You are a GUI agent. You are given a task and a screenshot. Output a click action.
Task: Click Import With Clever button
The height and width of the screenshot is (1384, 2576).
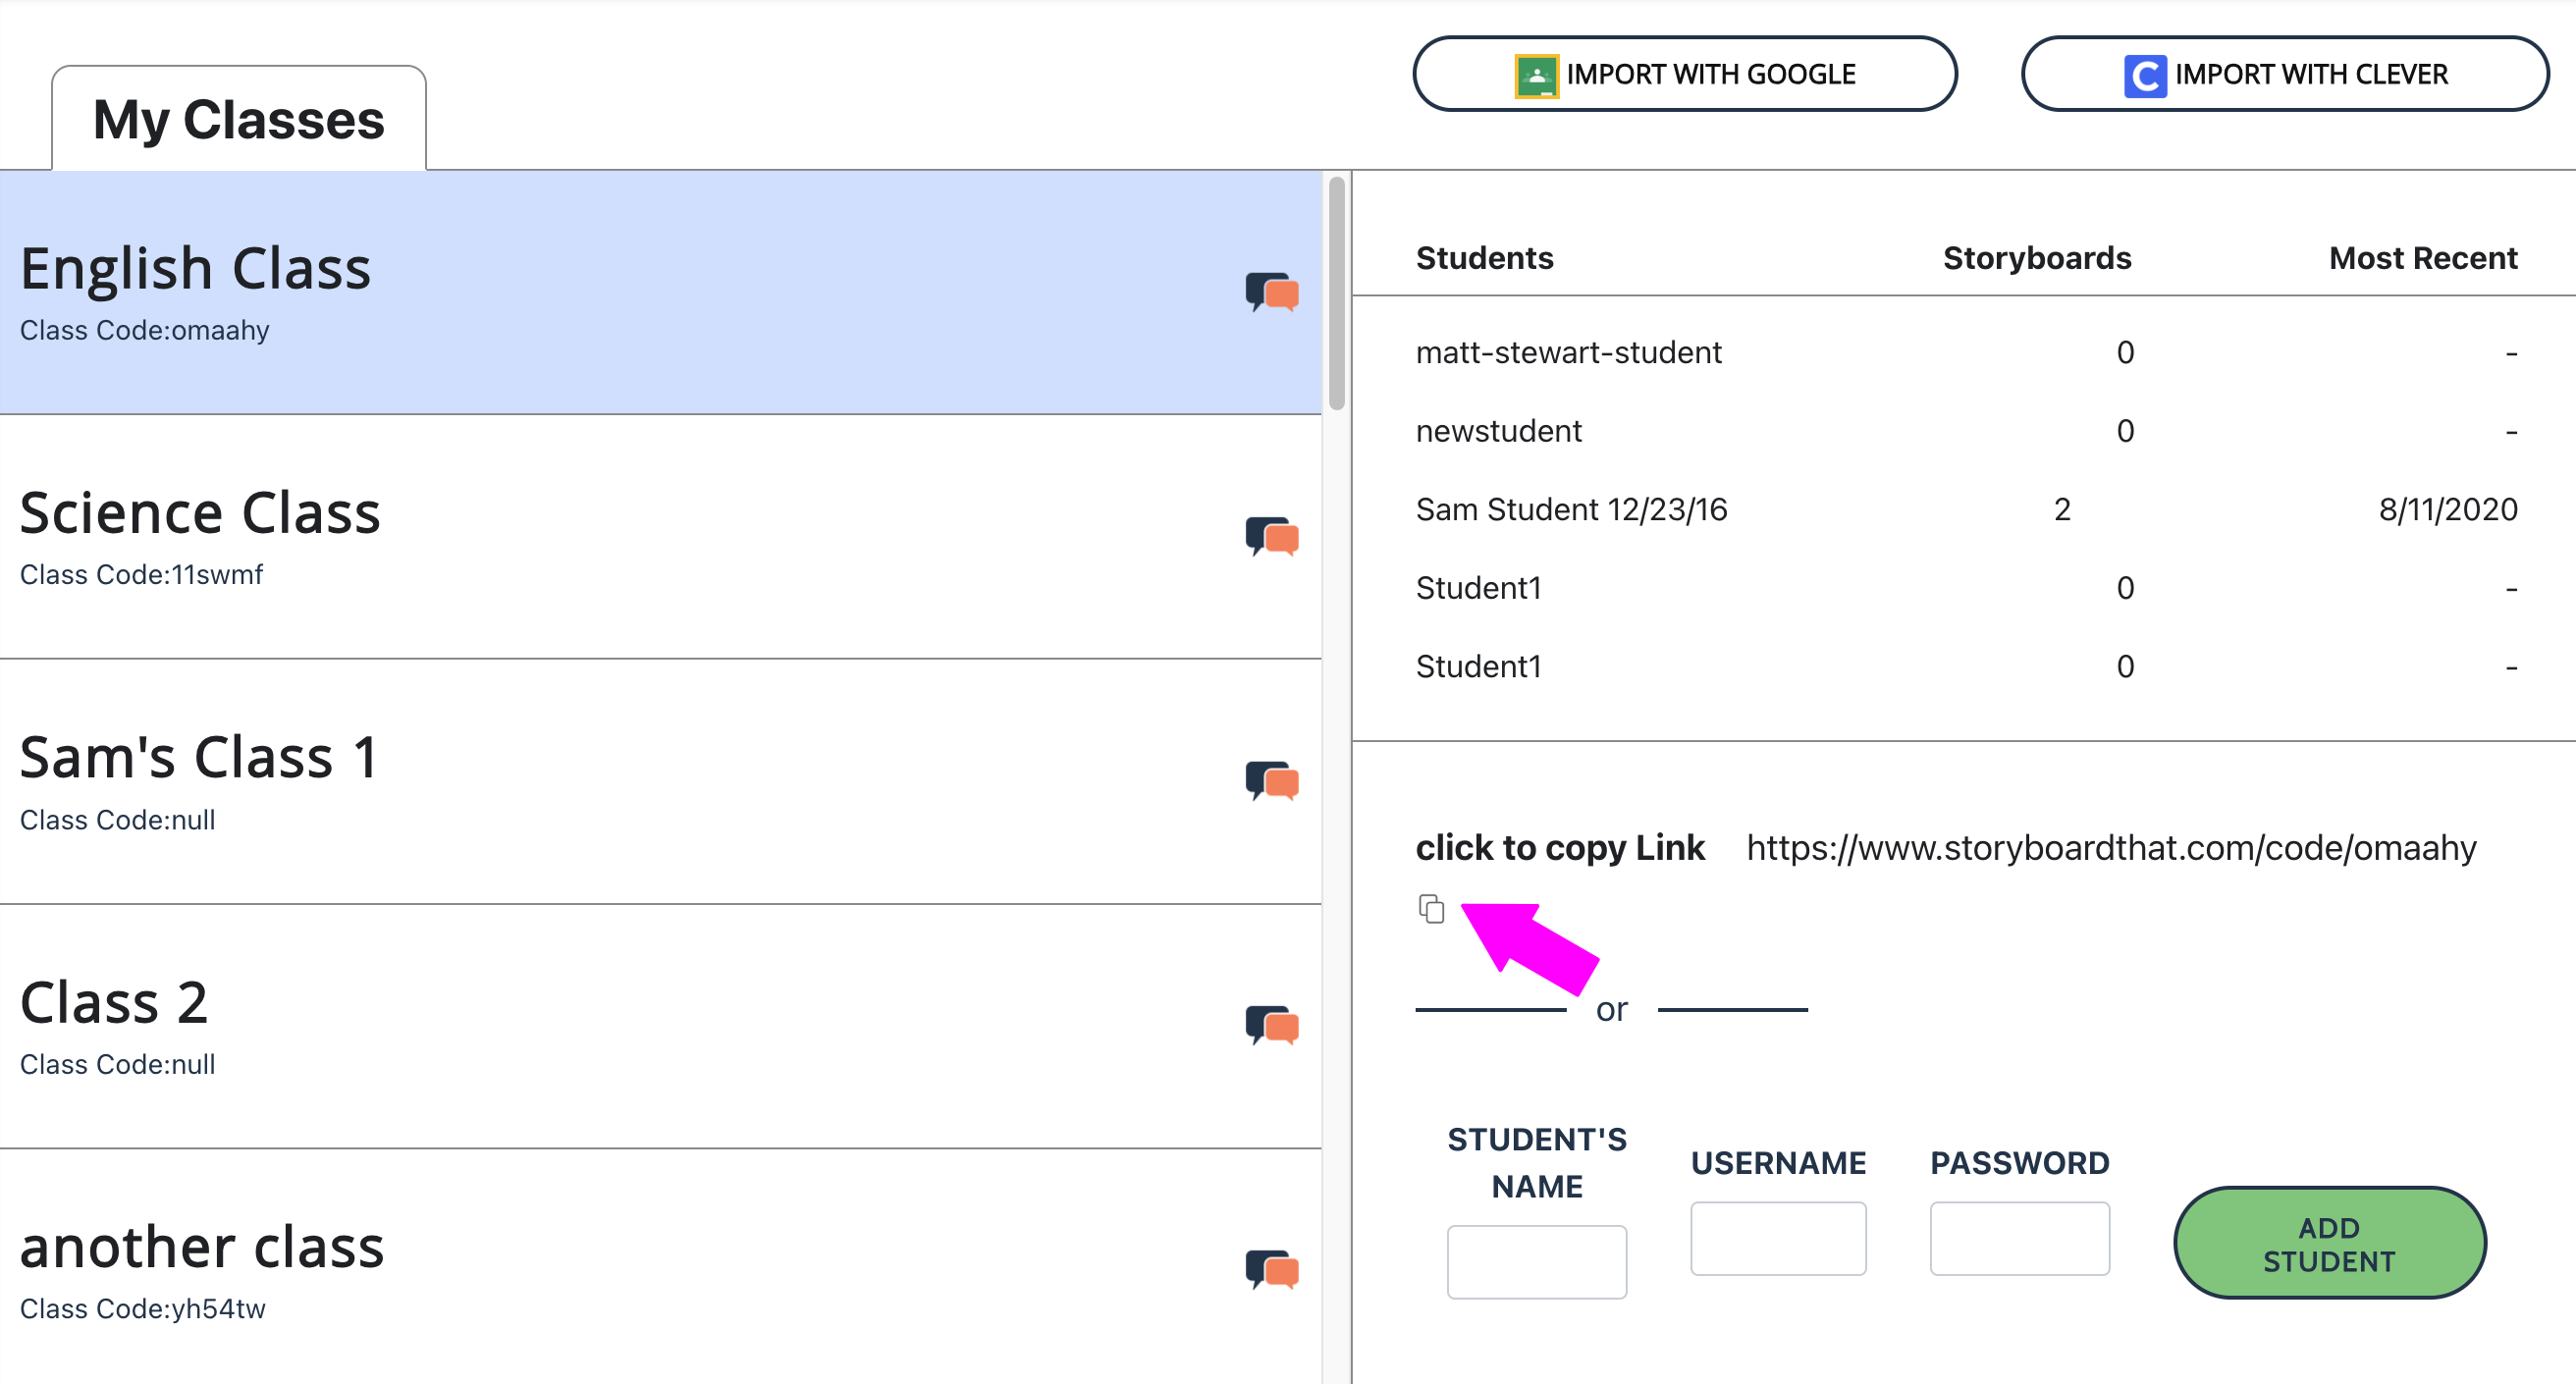(x=2285, y=74)
